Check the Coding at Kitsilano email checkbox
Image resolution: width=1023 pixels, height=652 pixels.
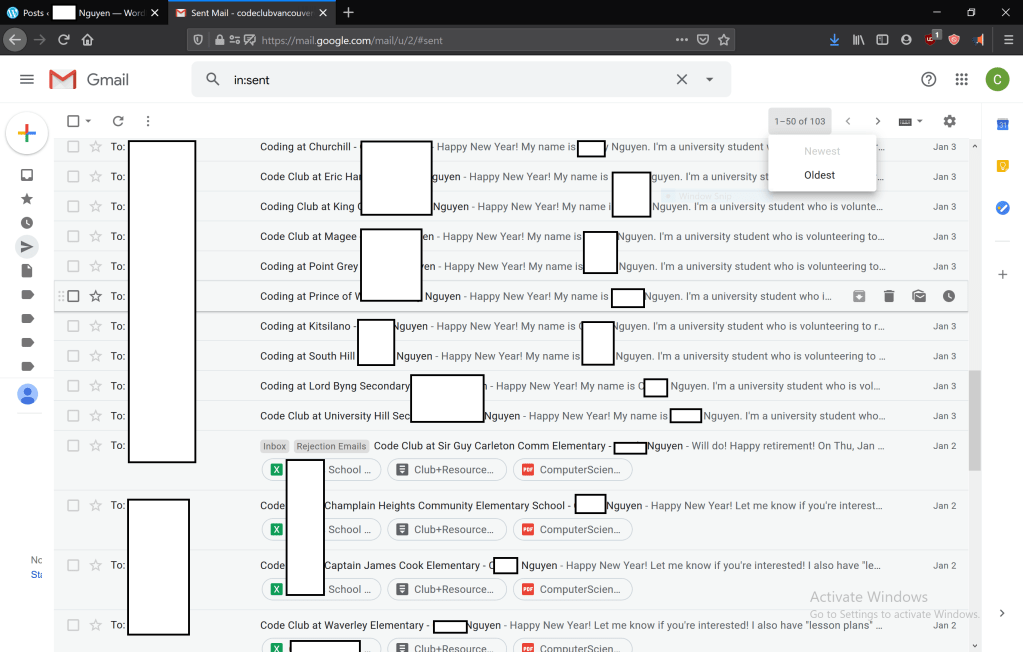click(x=73, y=326)
